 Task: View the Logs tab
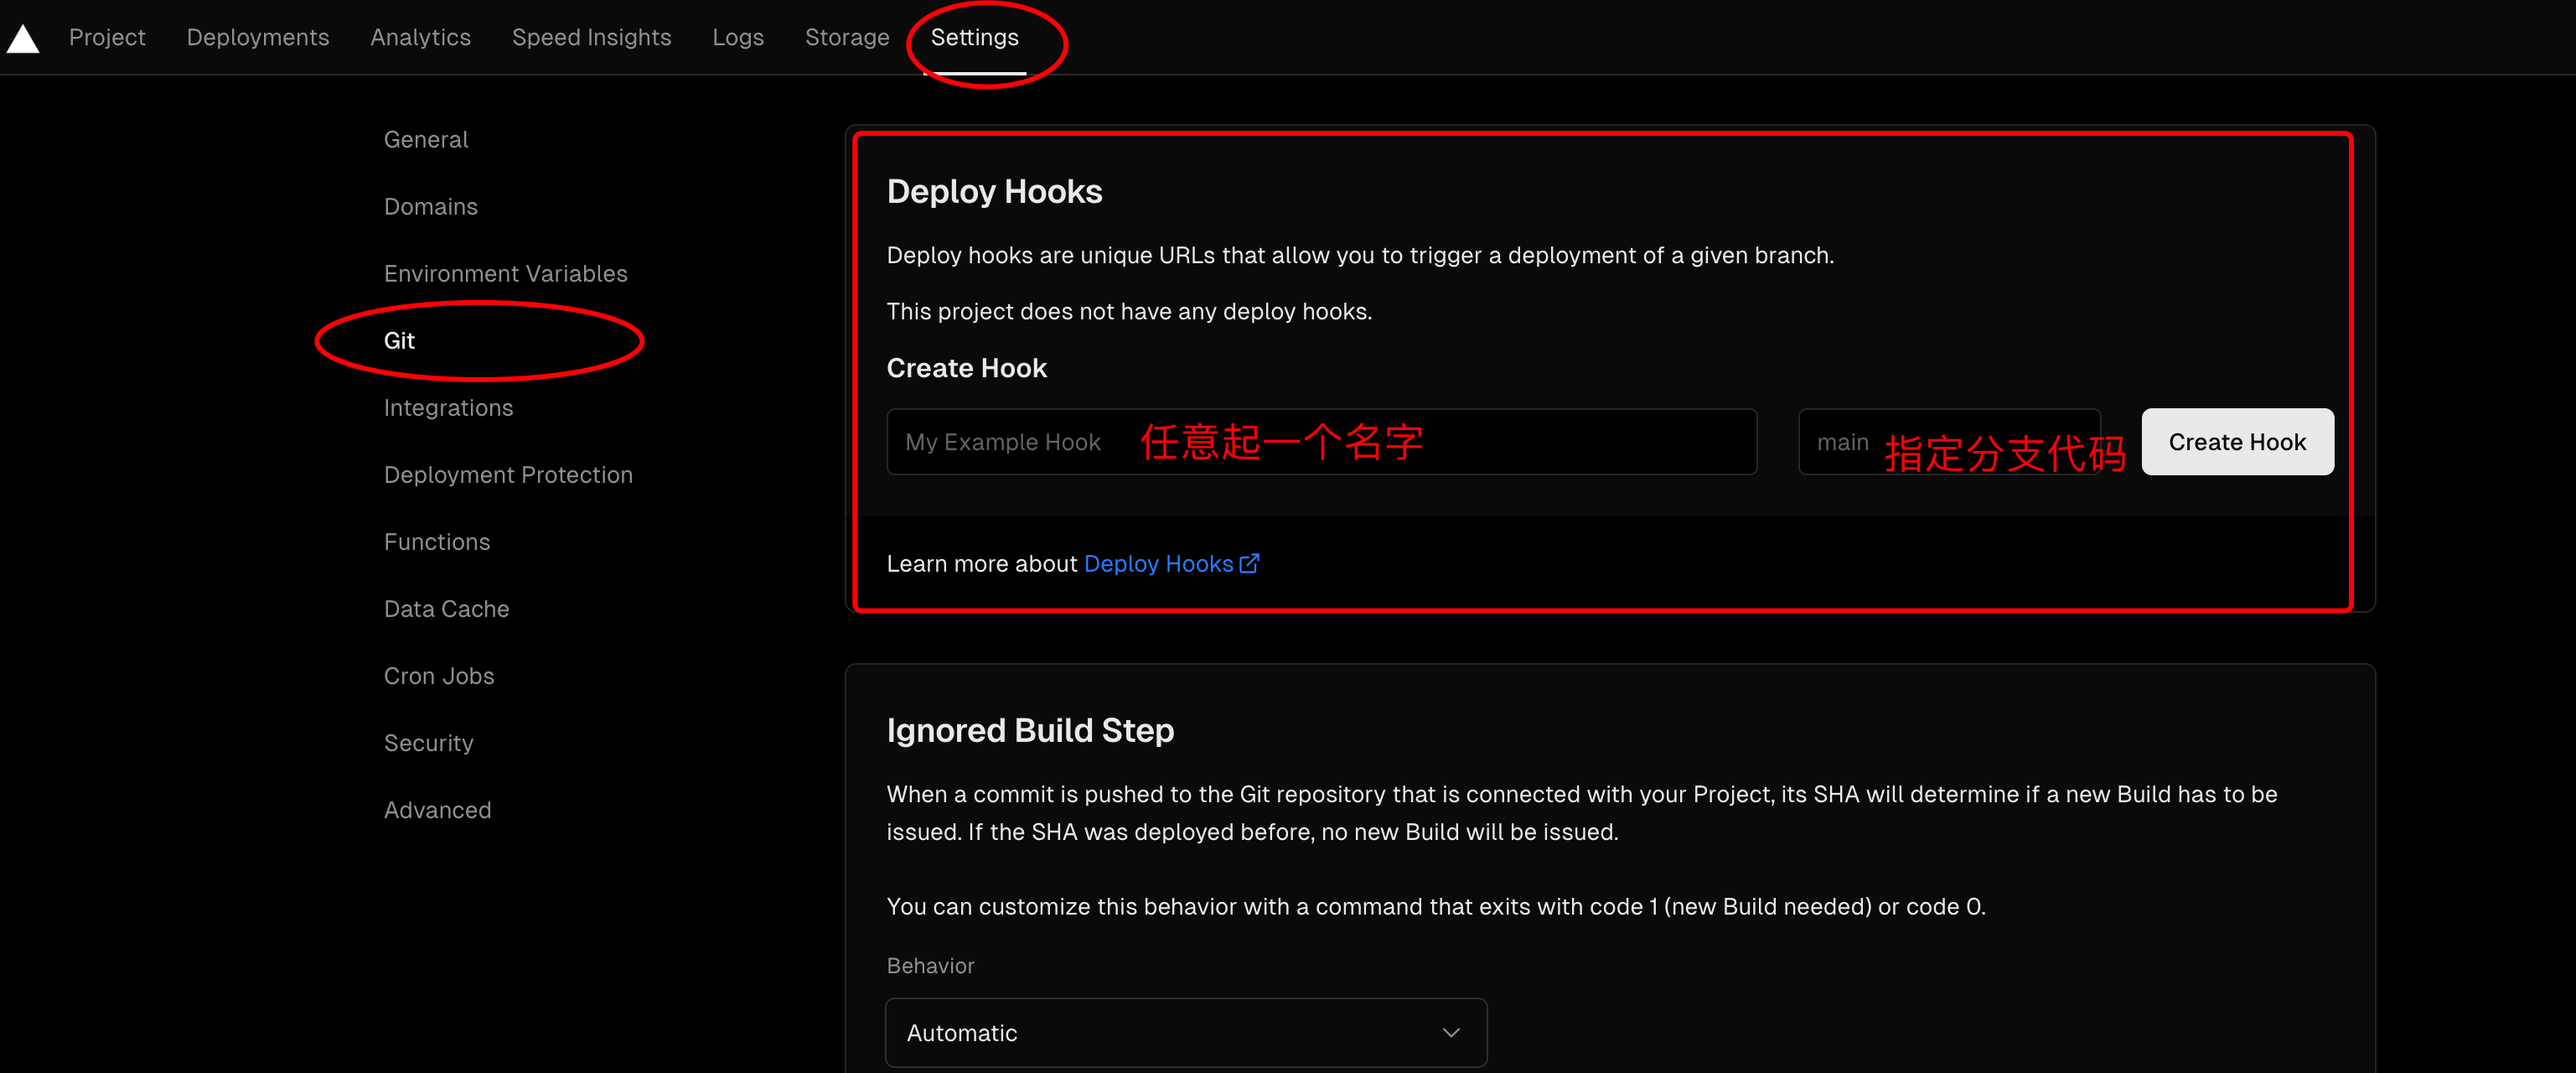pos(738,37)
